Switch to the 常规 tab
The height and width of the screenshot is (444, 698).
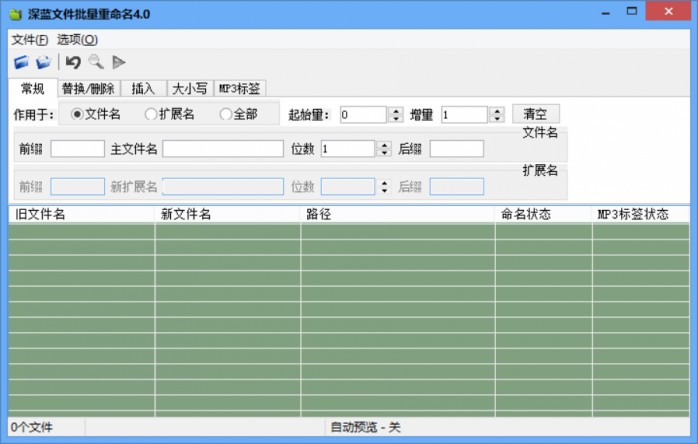pyautogui.click(x=33, y=89)
